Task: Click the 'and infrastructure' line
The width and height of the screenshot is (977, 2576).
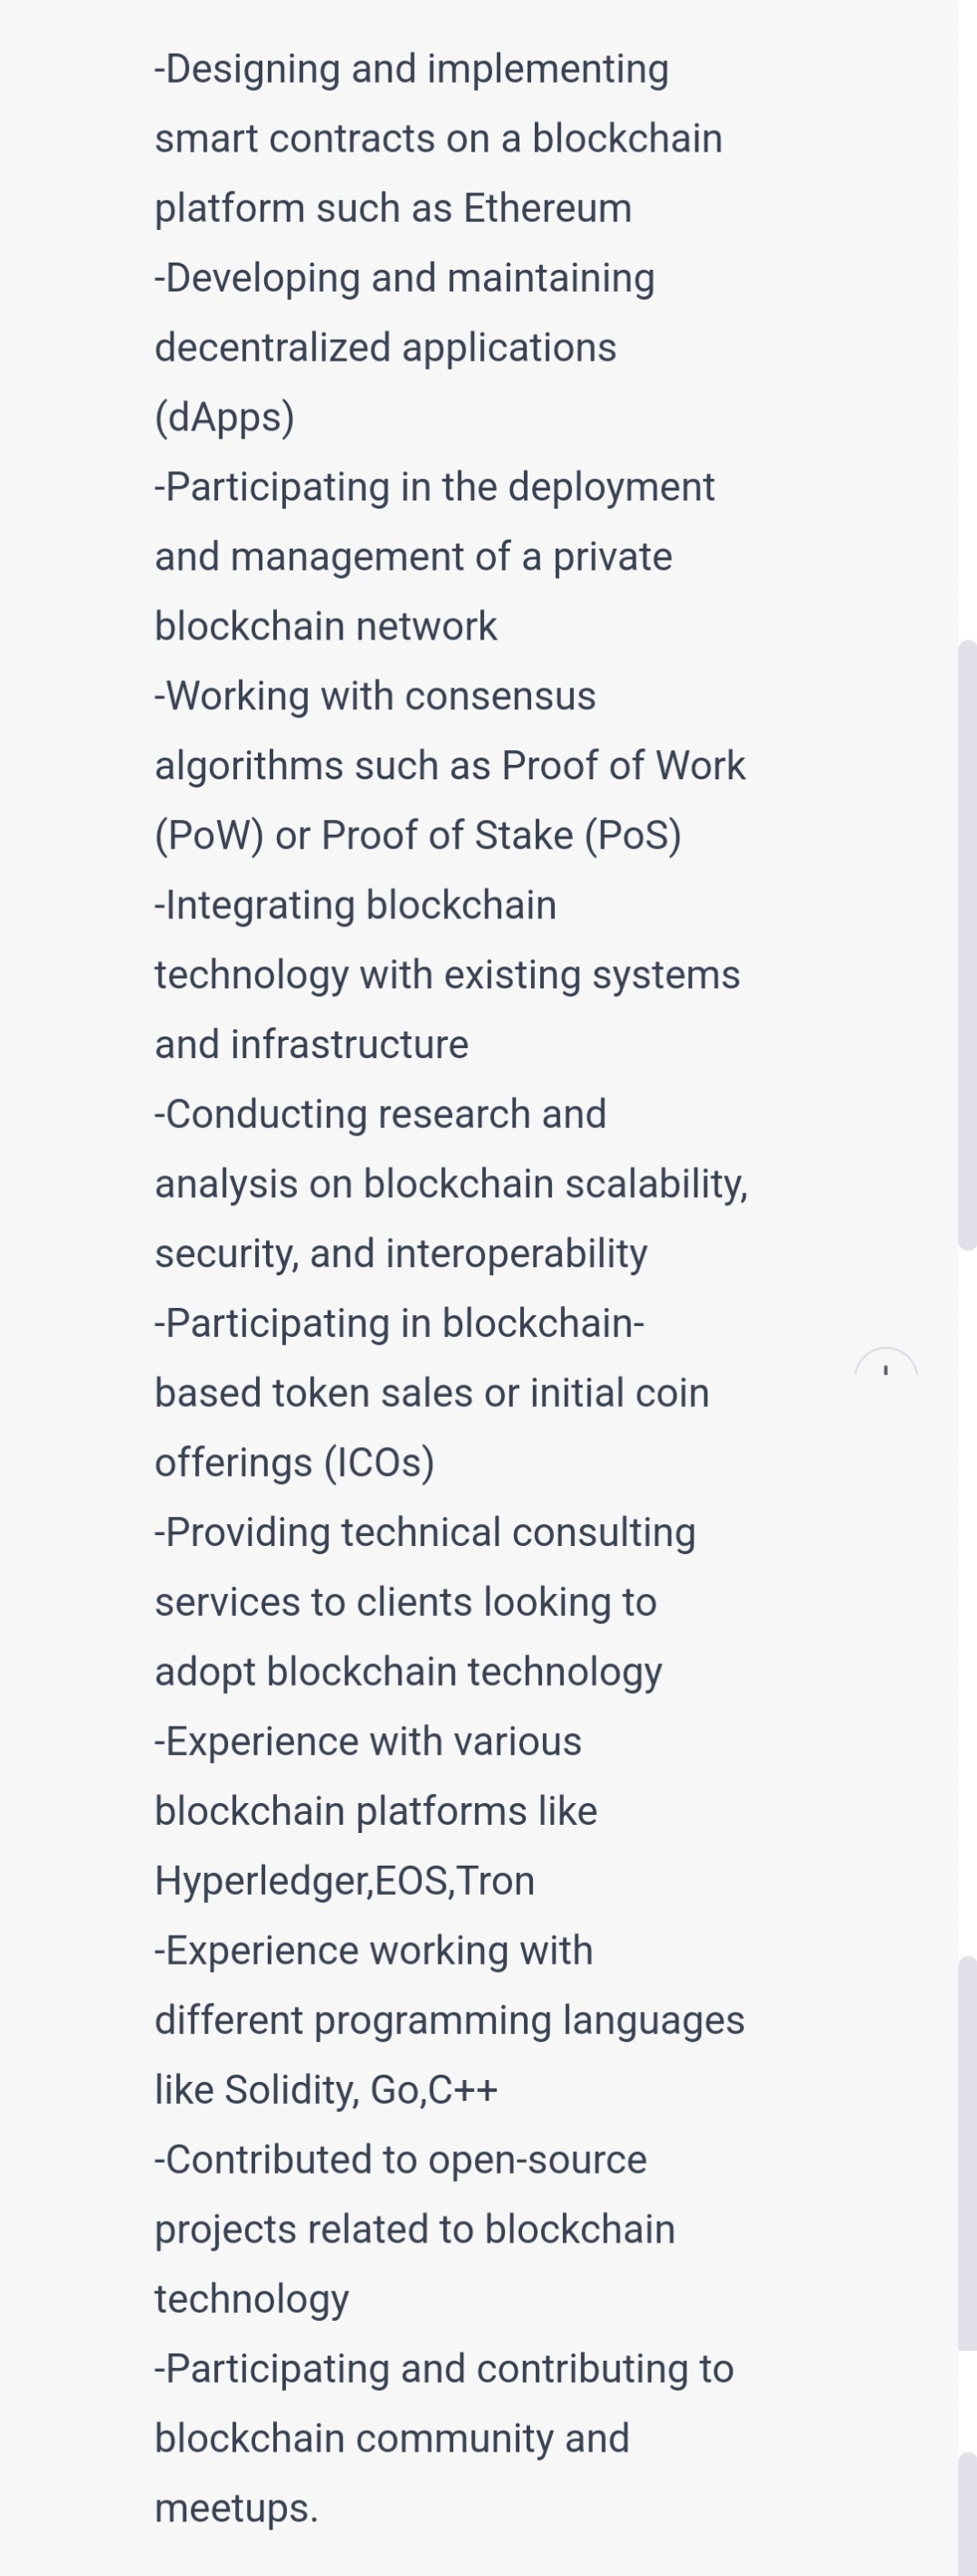Action: (x=311, y=1044)
